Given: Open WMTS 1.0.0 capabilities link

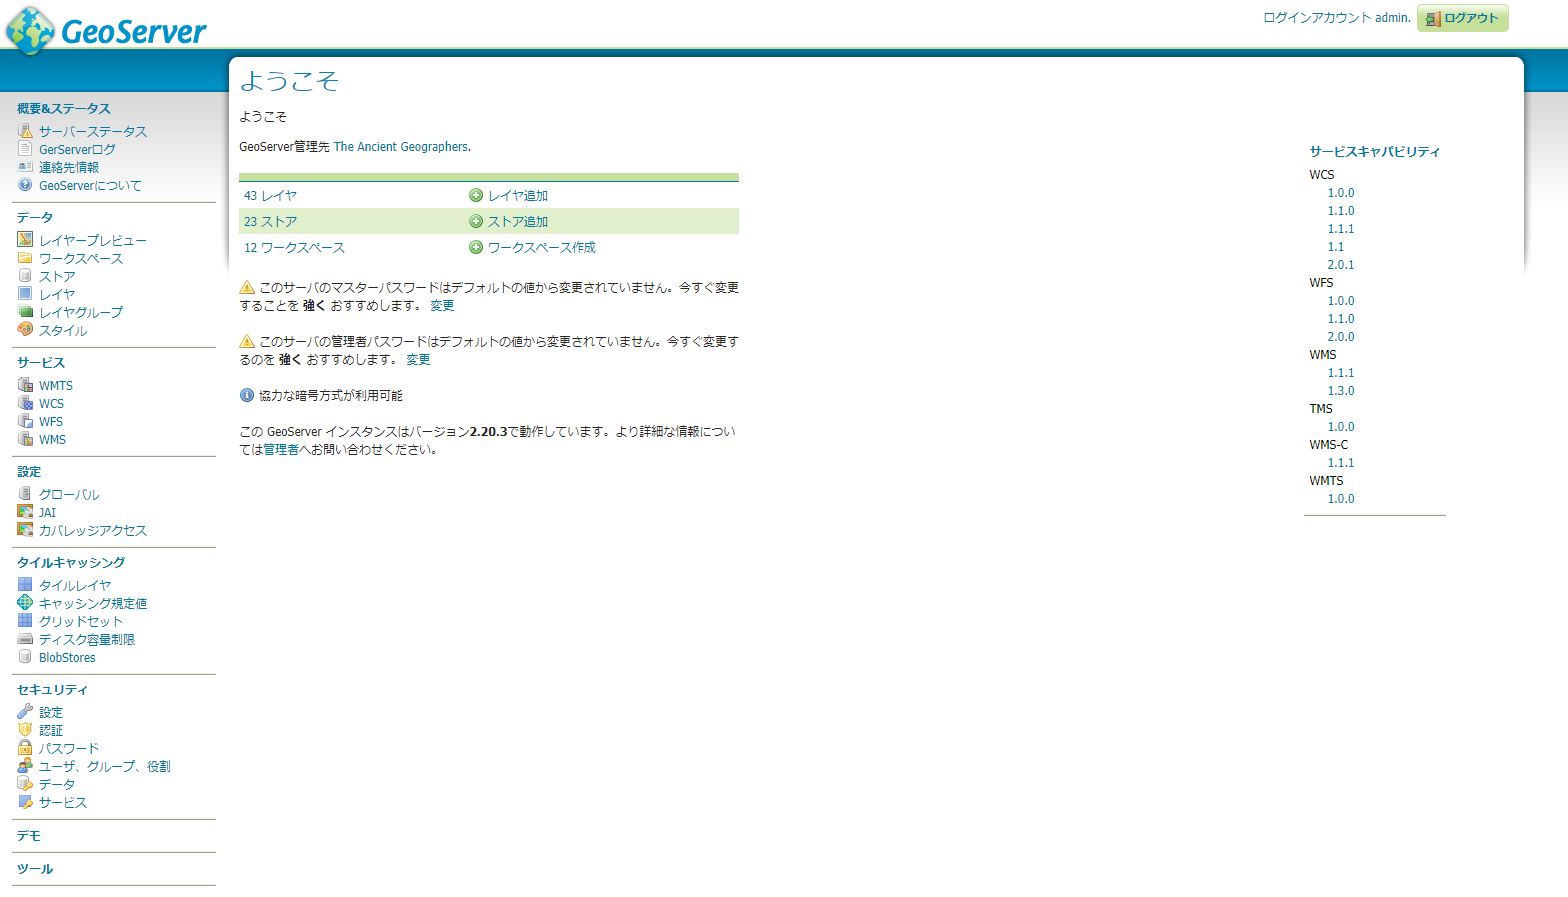Looking at the screenshot, I should click(x=1340, y=499).
